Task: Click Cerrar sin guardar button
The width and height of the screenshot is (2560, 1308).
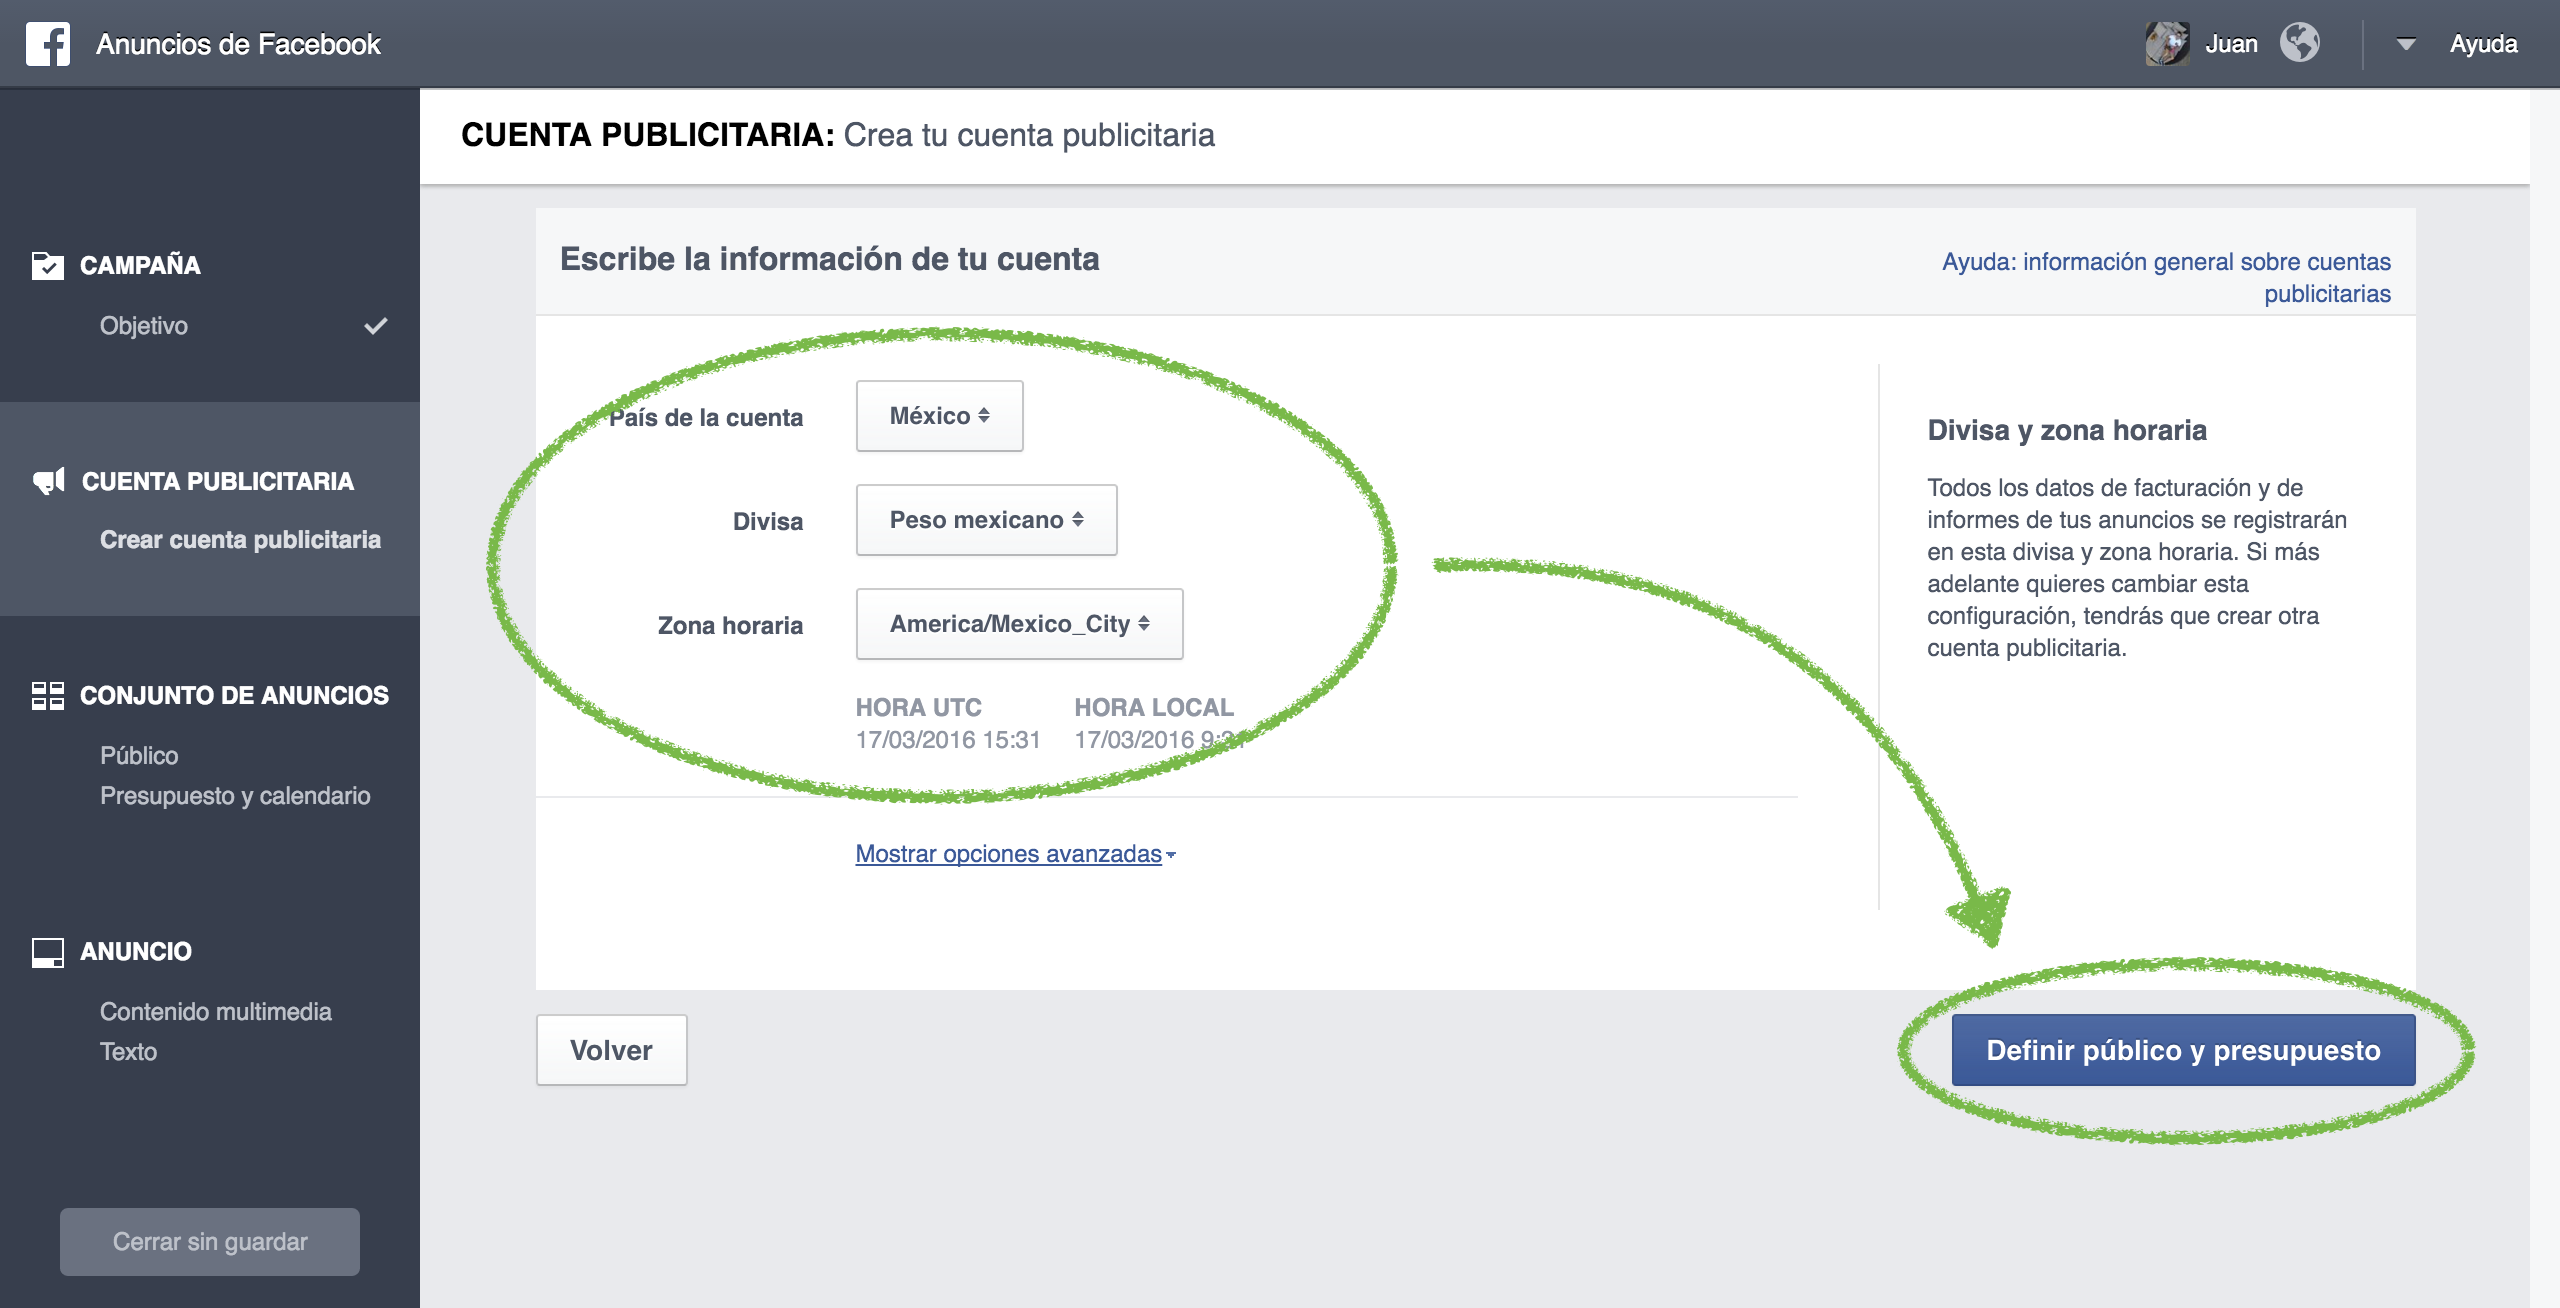Action: coord(210,1242)
